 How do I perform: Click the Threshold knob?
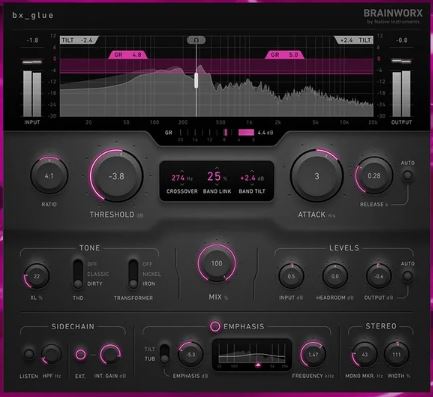[116, 176]
